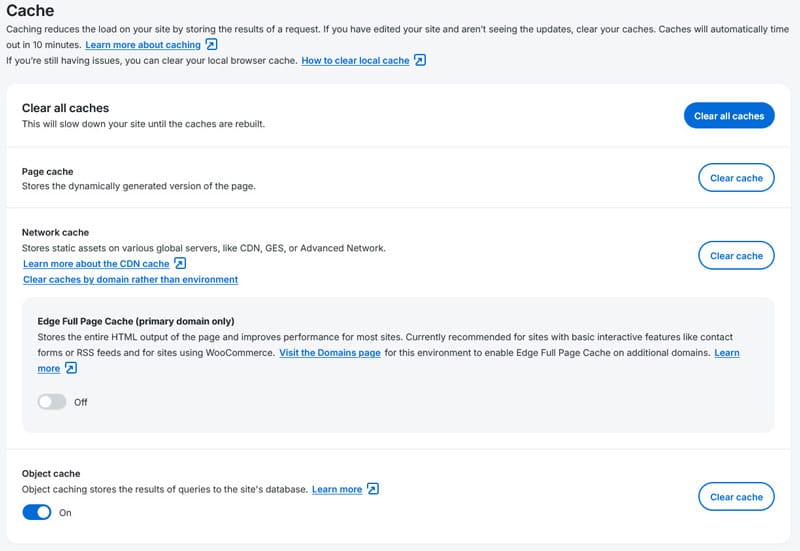The height and width of the screenshot is (551, 800).
Task: Open Learn more about caching link
Action: [x=143, y=45]
